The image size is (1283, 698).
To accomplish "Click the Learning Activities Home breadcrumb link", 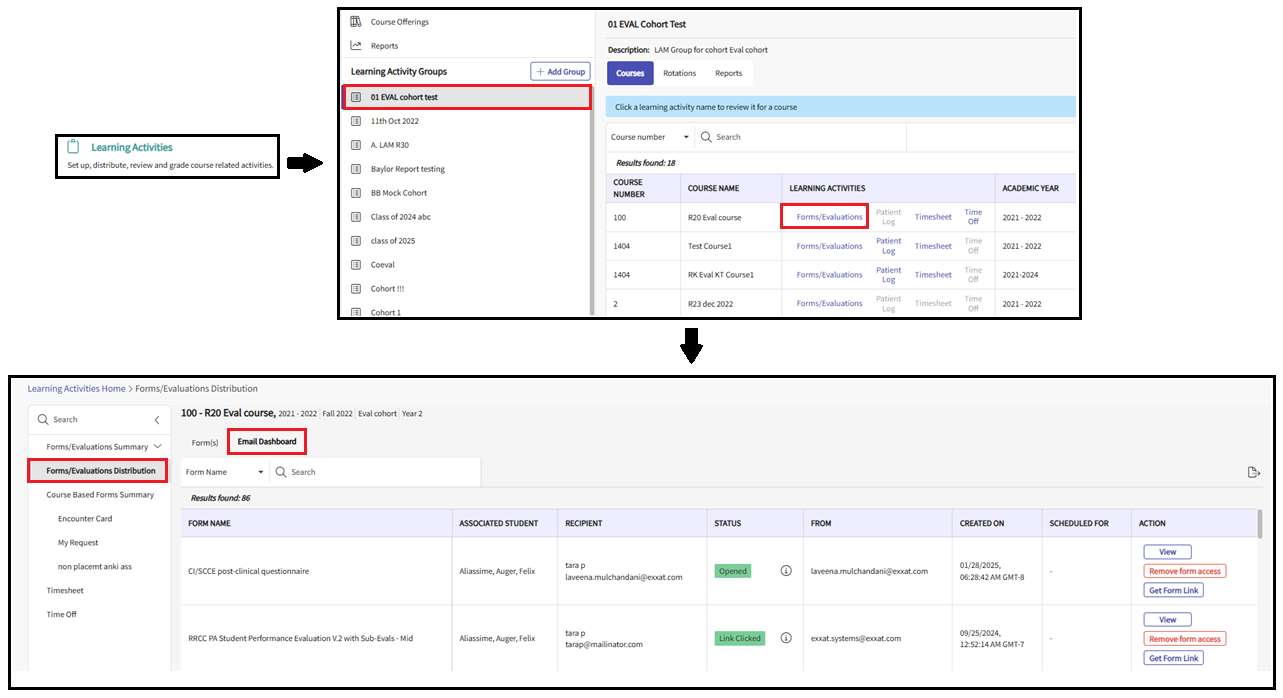I will 76,389.
